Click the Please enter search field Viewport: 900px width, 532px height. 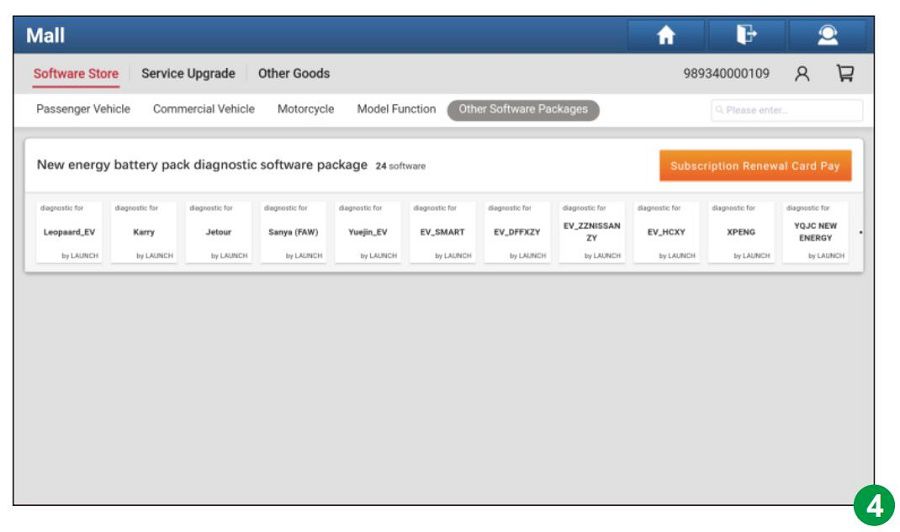click(x=786, y=111)
